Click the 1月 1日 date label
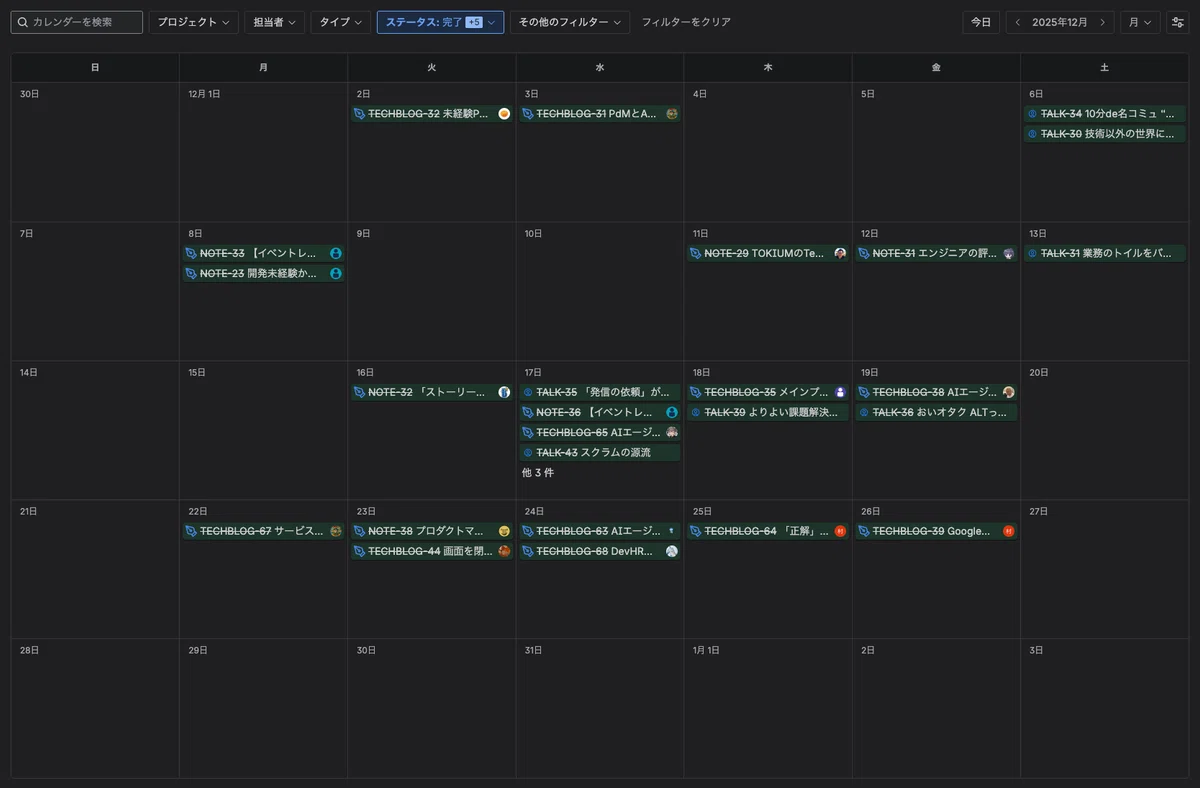Image resolution: width=1200 pixels, height=788 pixels. pyautogui.click(x=706, y=650)
